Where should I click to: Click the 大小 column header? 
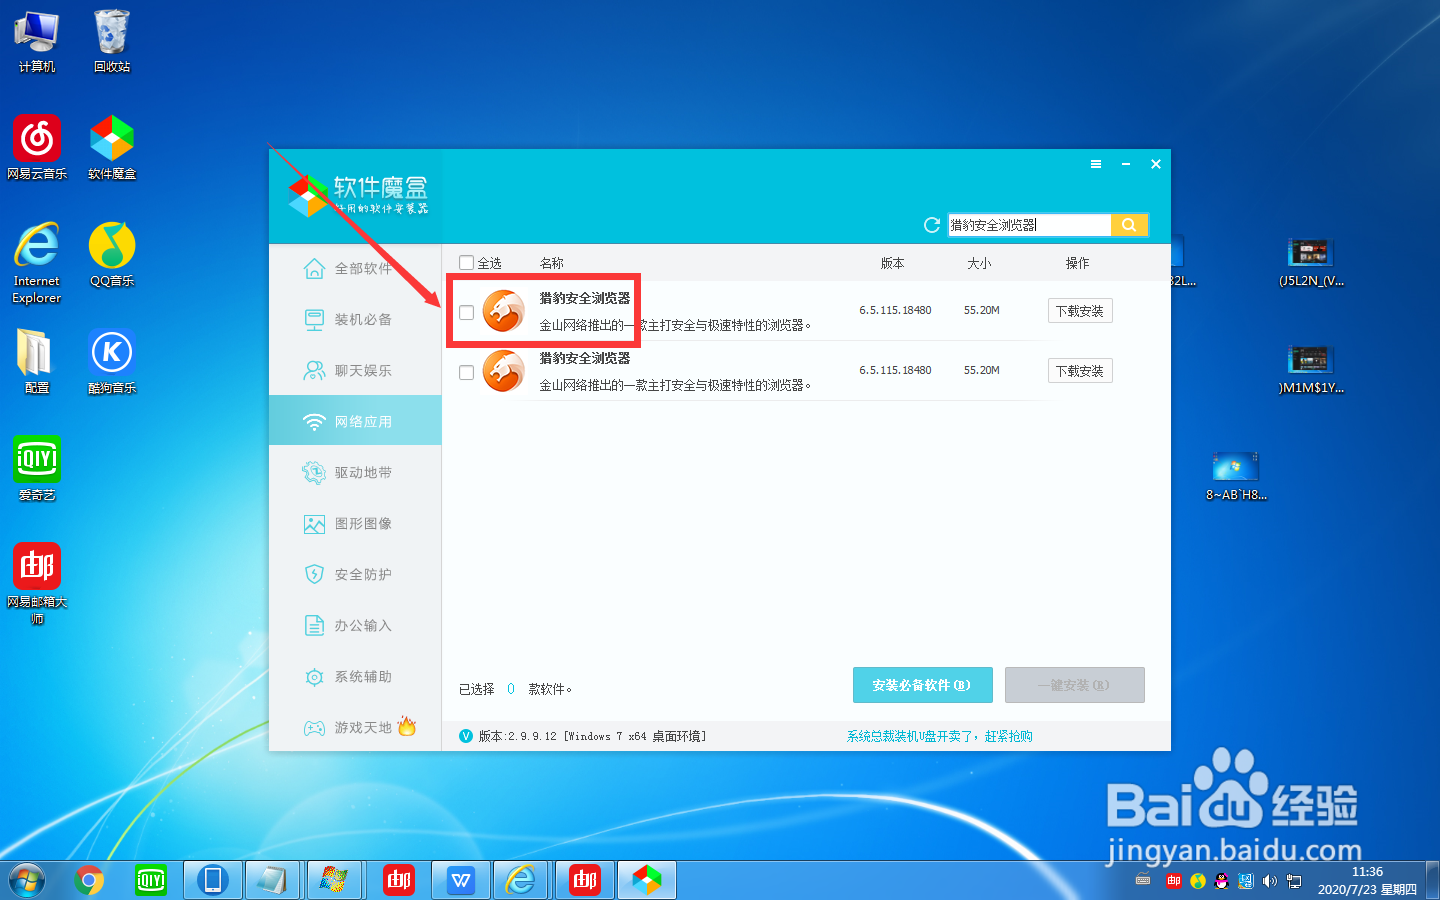979,263
